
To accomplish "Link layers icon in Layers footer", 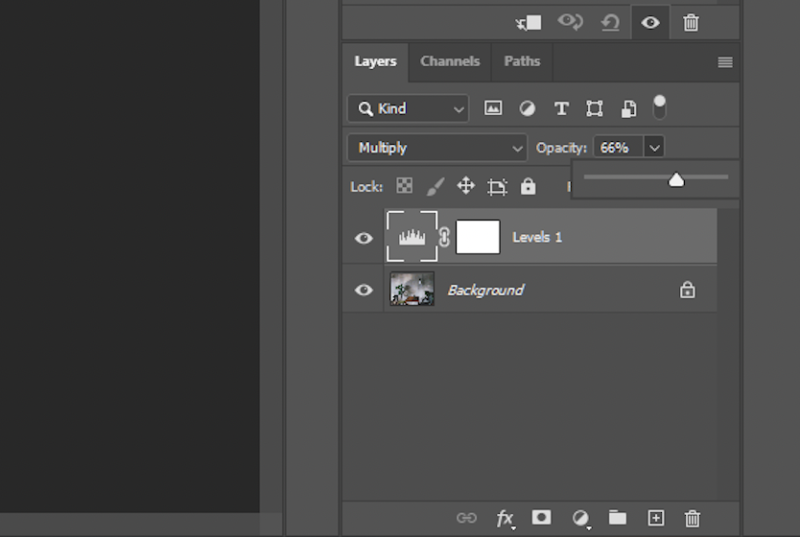I will pyautogui.click(x=466, y=518).
